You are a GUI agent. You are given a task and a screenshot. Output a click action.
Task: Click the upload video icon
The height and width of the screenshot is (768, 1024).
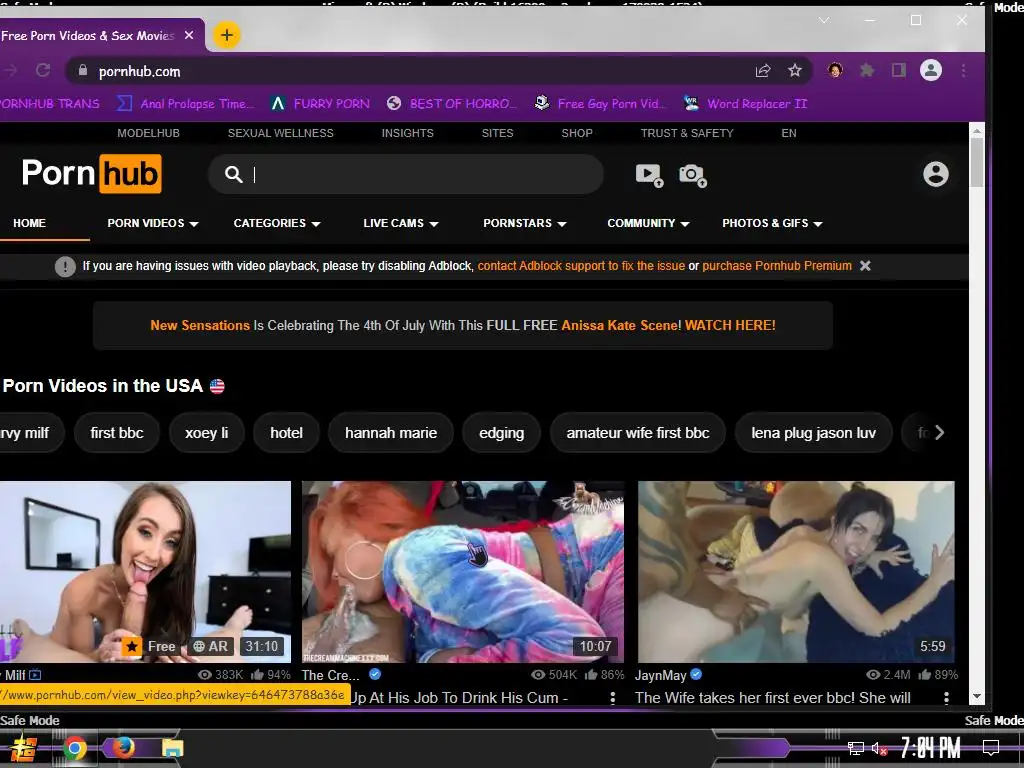(x=649, y=175)
